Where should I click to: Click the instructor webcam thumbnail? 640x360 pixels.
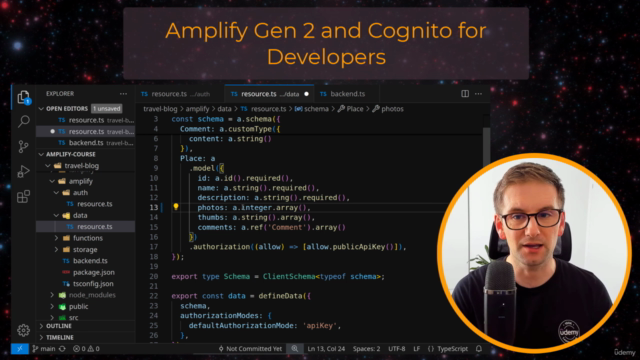[534, 253]
